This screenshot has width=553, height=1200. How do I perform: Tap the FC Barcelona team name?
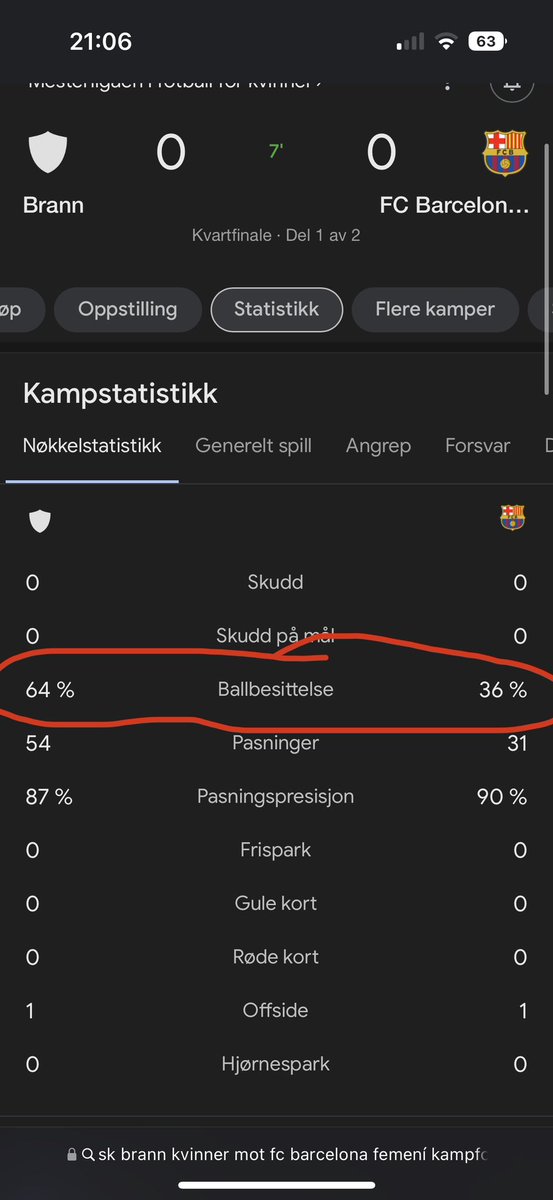pyautogui.click(x=453, y=206)
